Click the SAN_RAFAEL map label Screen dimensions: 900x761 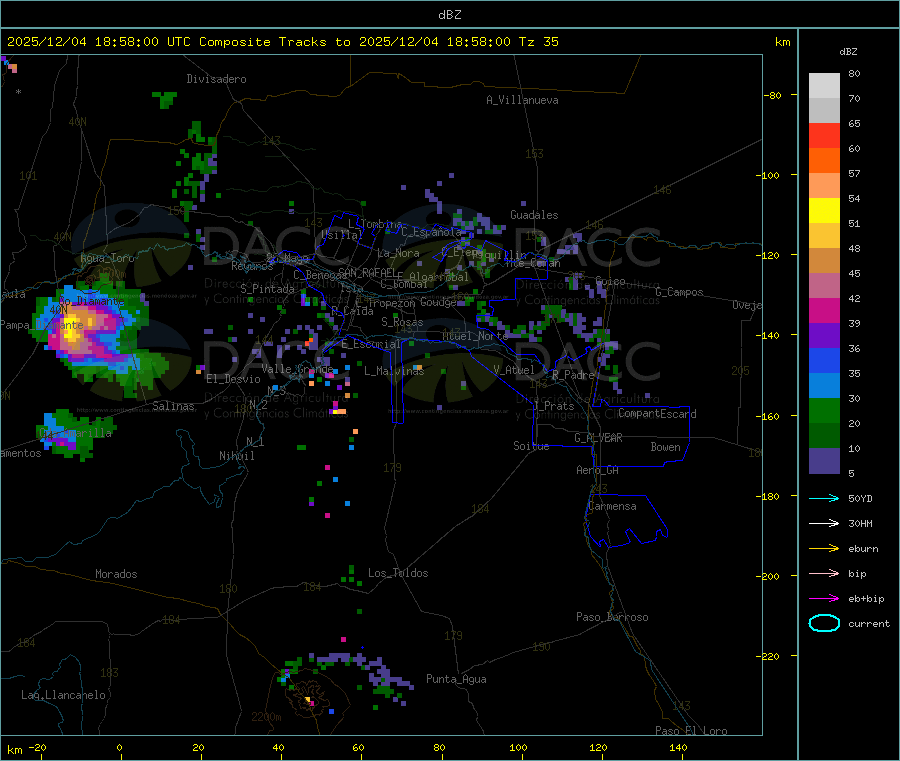pos(367,272)
